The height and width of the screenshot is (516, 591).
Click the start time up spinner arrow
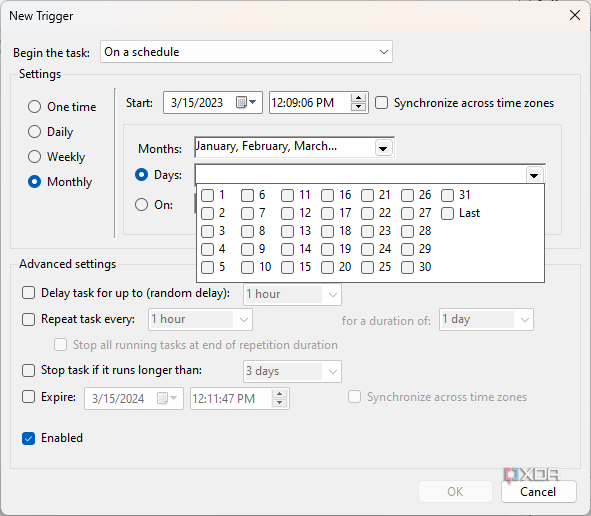pyautogui.click(x=358, y=98)
